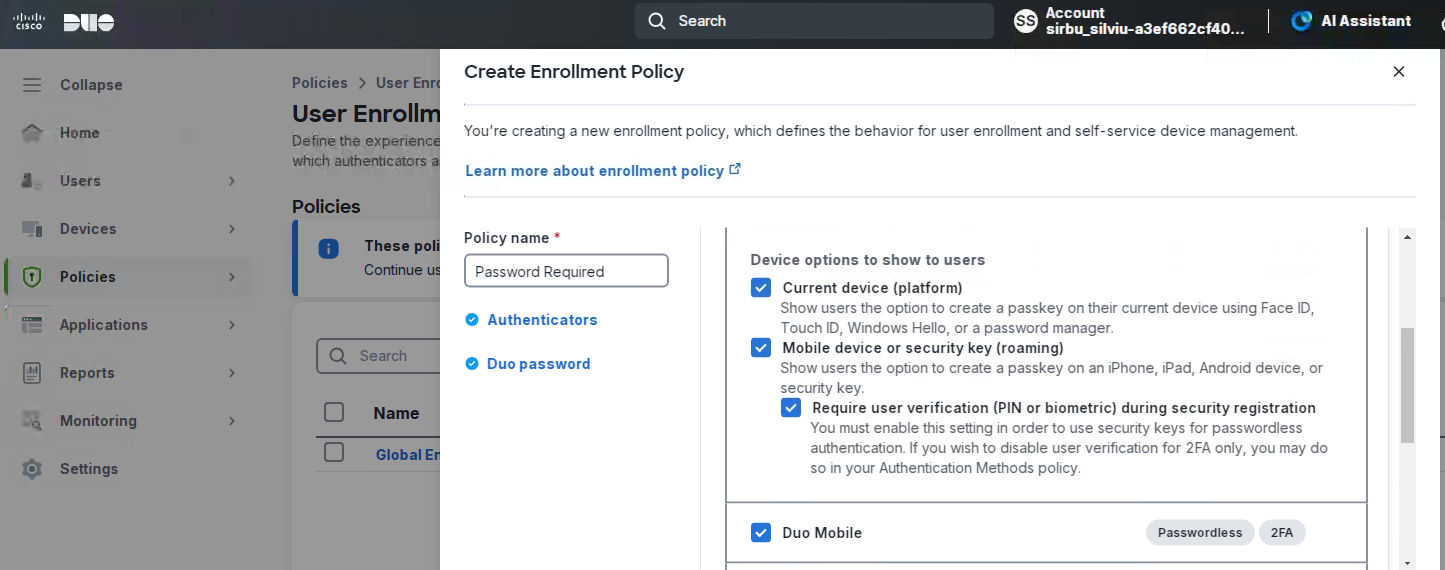Click the 2FA tag on Duo Mobile
Screen dimensions: 1445x570
(1282, 533)
